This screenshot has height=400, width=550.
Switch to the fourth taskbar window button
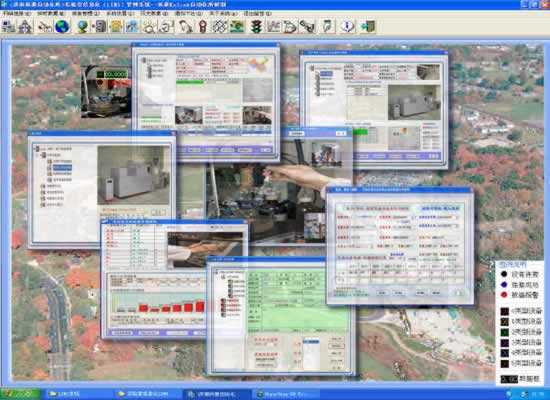[287, 394]
